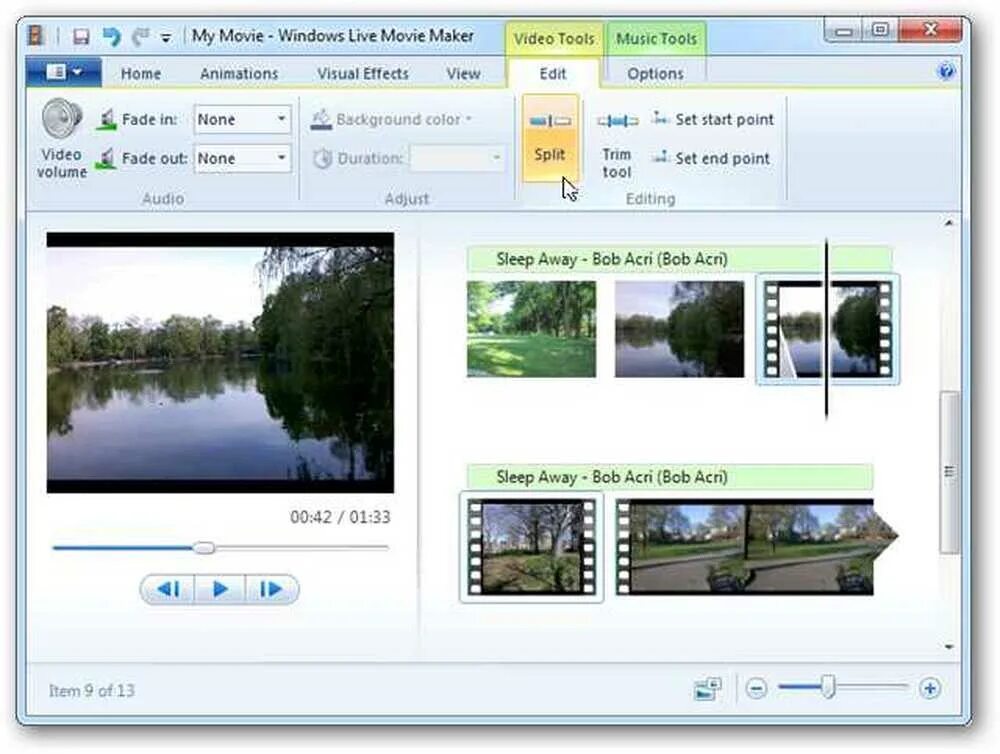Click the Fade out speaker icon
Image resolution: width=1000 pixels, height=754 pixels.
[x=107, y=158]
